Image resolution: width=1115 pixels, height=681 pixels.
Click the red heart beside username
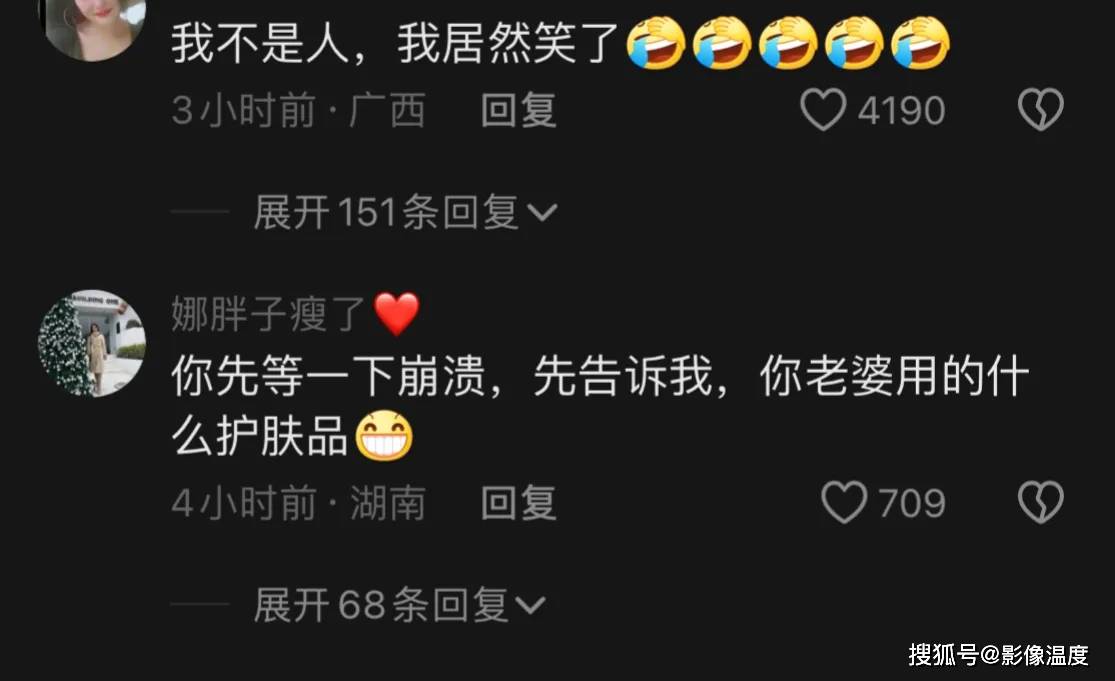click(397, 313)
